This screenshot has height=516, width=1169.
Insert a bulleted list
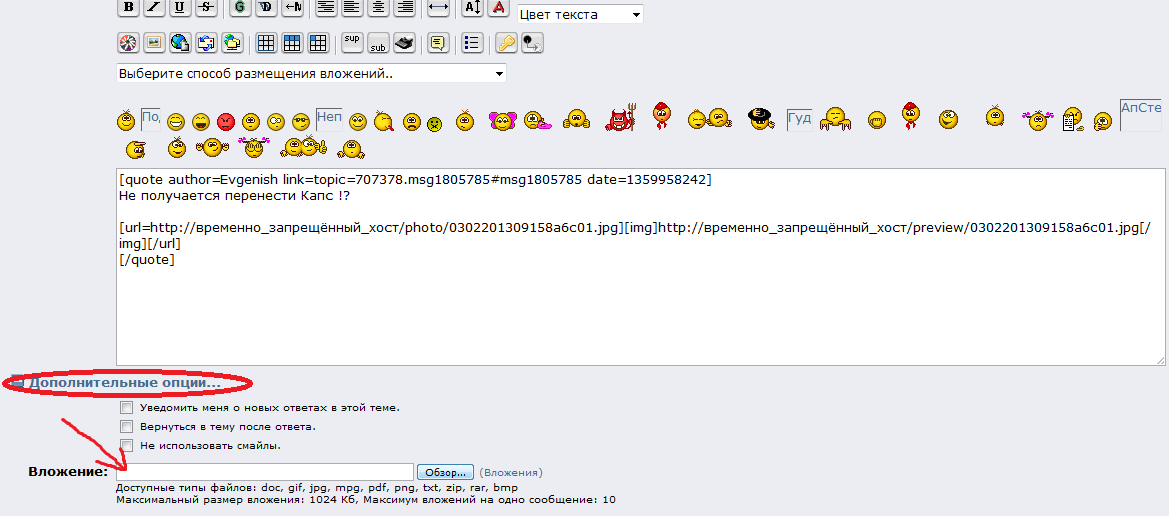click(473, 43)
